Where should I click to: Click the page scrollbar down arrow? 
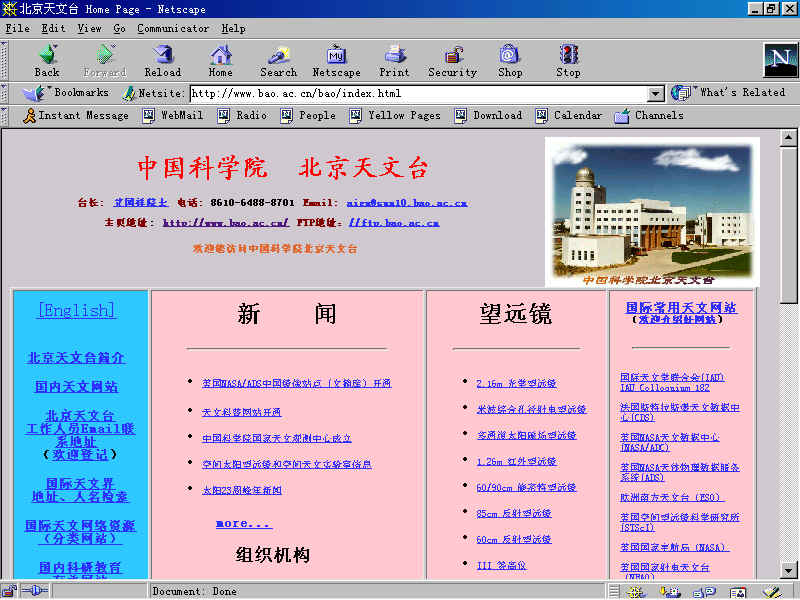click(x=788, y=570)
